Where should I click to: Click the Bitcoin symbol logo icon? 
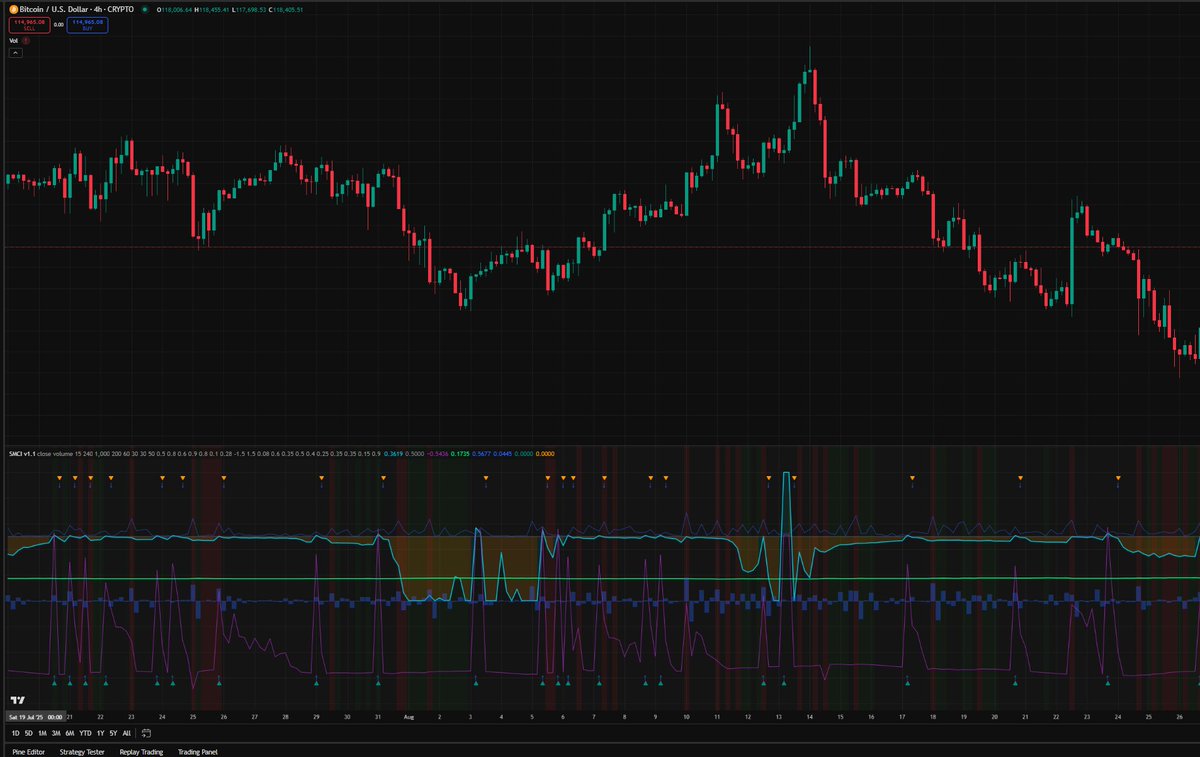tap(13, 8)
